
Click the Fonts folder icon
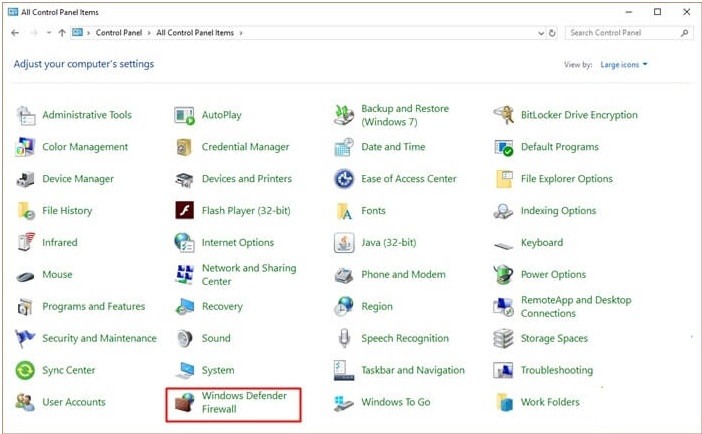pos(344,211)
